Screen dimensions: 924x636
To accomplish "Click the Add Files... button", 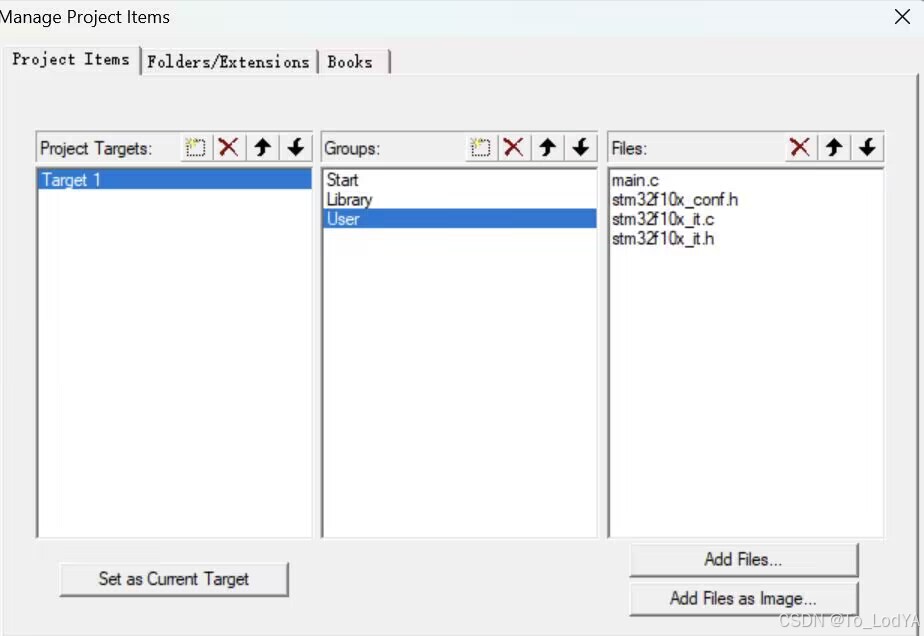I will pyautogui.click(x=744, y=559).
